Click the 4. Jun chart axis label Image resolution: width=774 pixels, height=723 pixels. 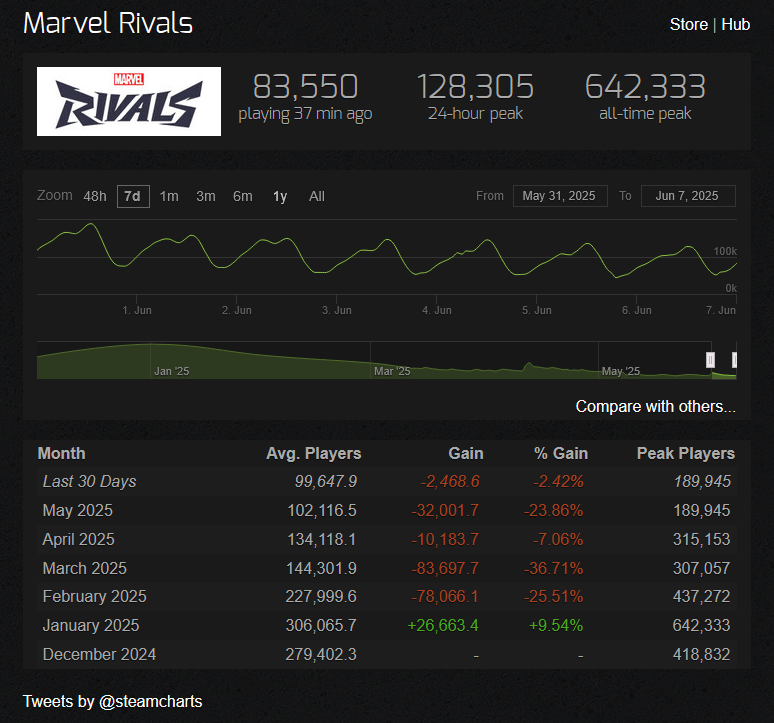pyautogui.click(x=437, y=310)
